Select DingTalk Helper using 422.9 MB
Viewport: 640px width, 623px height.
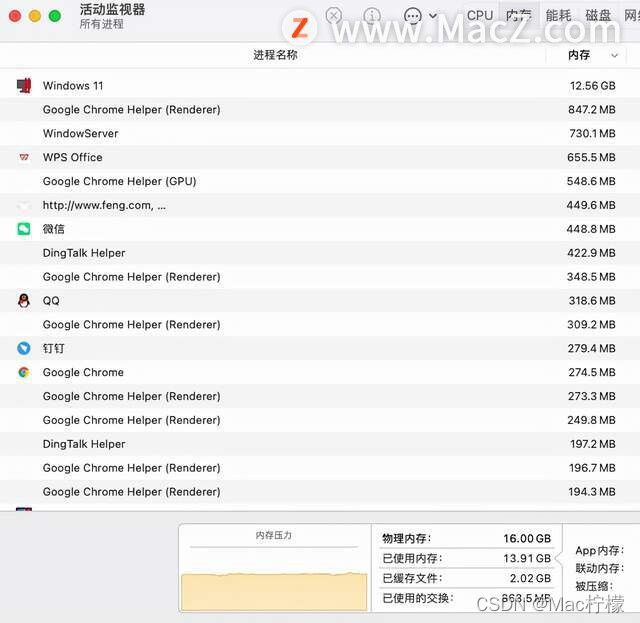click(x=320, y=253)
